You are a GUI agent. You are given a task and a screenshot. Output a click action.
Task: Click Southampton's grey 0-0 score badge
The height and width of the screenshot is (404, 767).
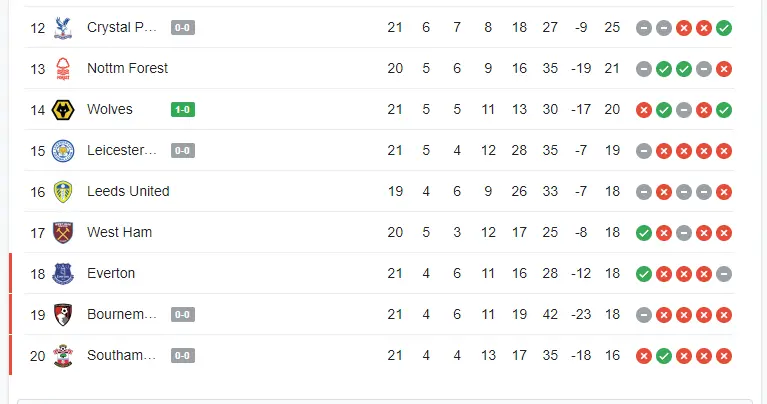point(183,355)
